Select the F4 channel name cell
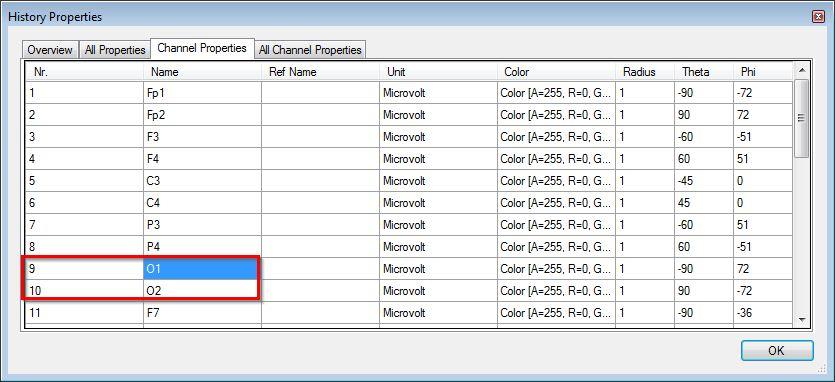Viewport: 835px width, 382px height. coord(202,159)
